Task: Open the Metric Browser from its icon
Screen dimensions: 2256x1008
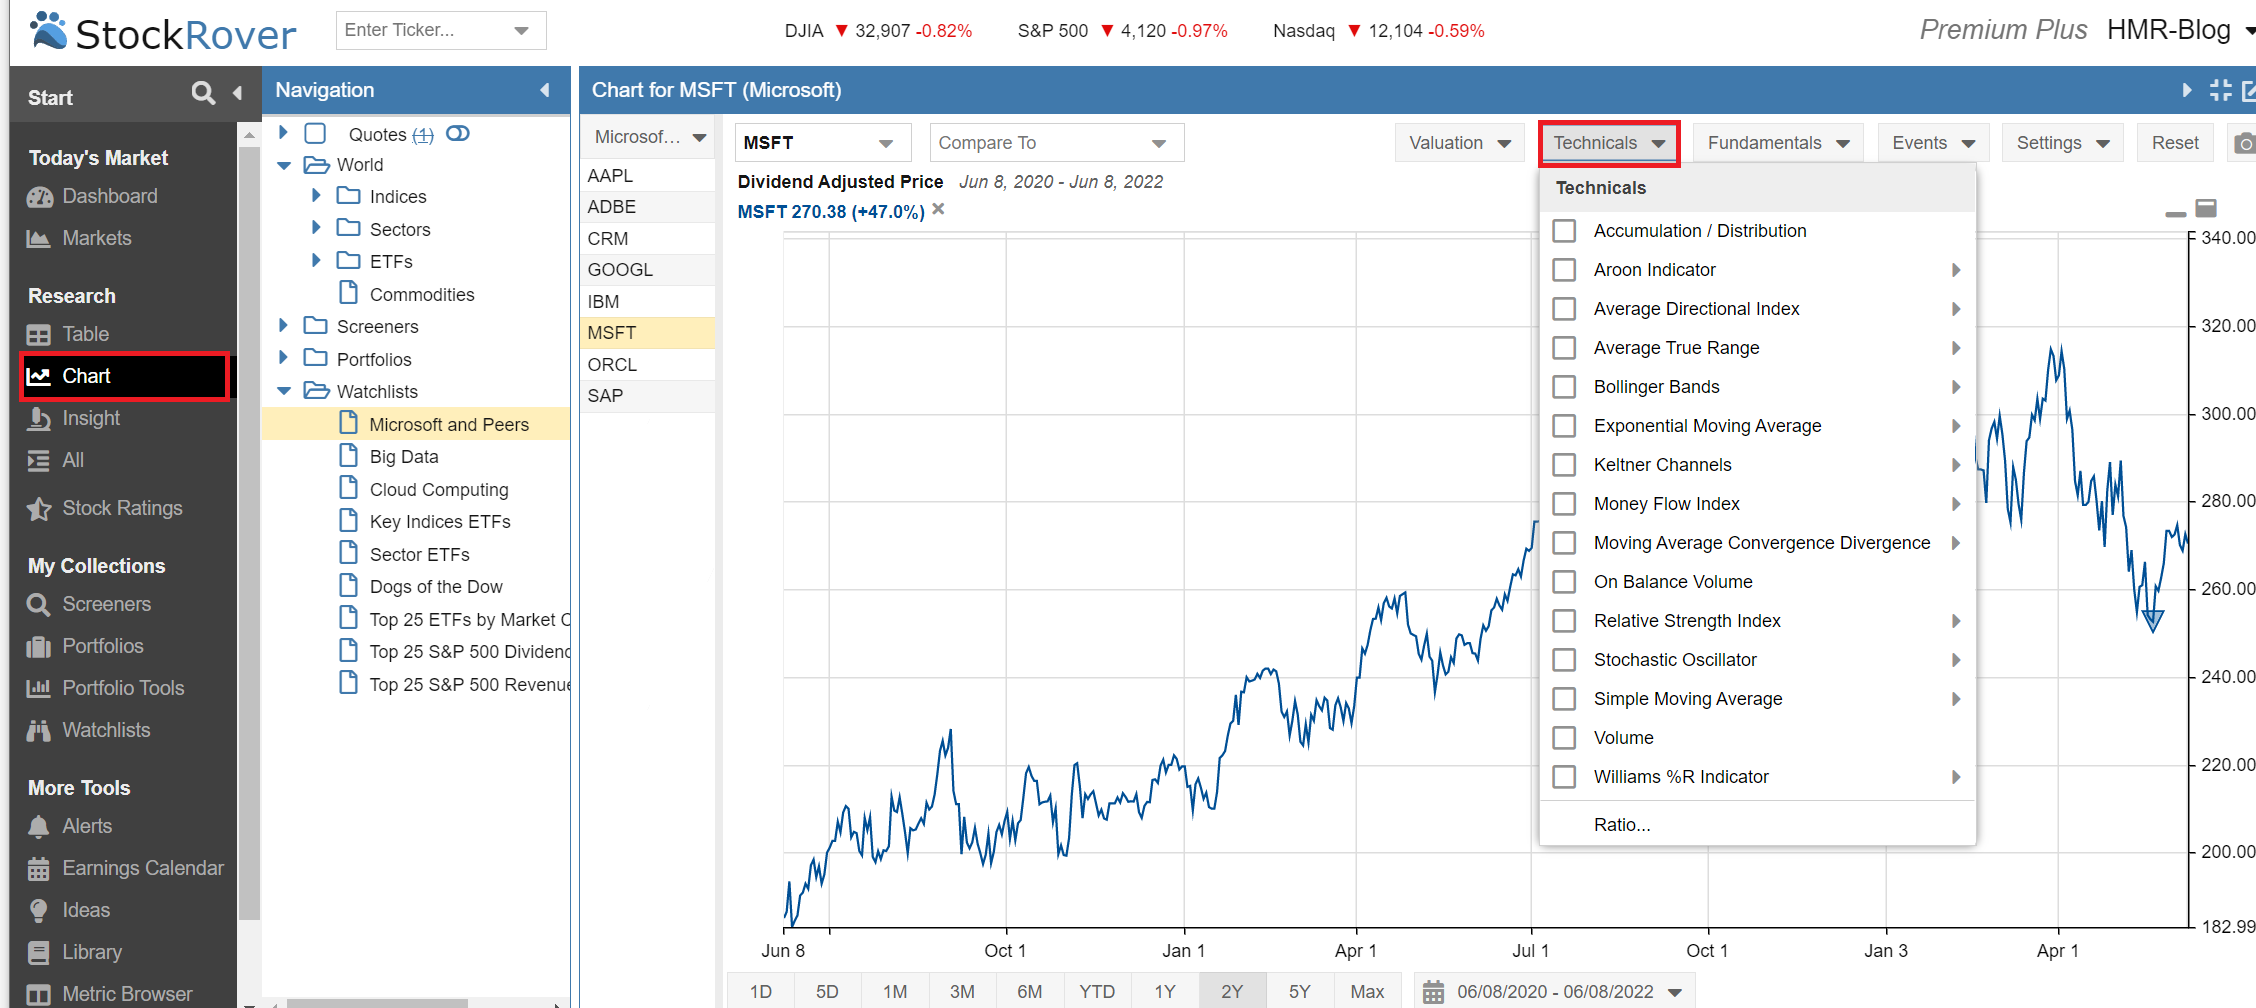Action: point(39,995)
